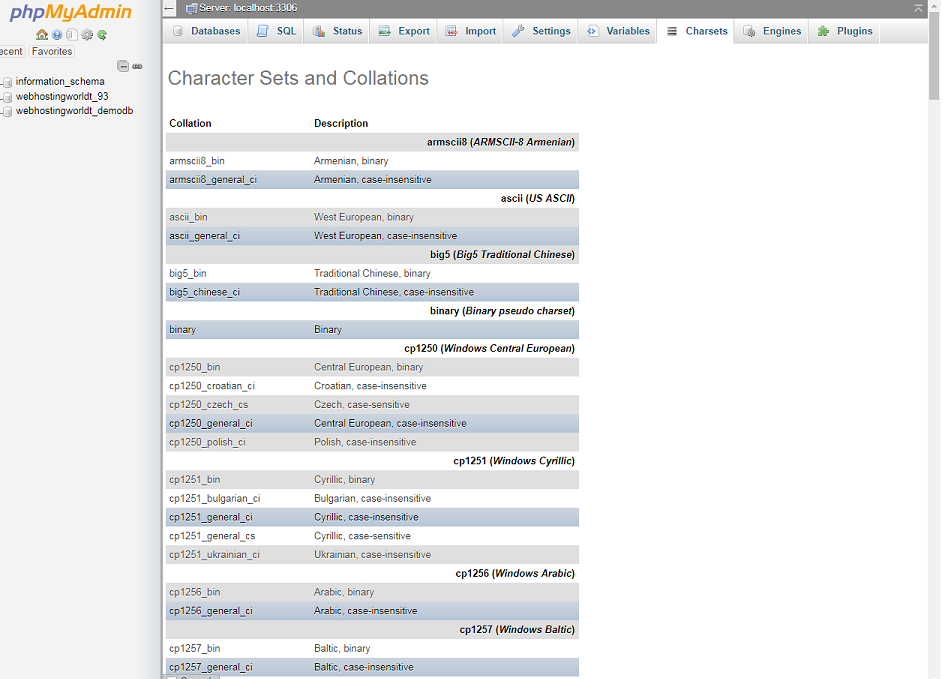The height and width of the screenshot is (679, 943).
Task: Open the Plugins tab
Action: tap(845, 31)
